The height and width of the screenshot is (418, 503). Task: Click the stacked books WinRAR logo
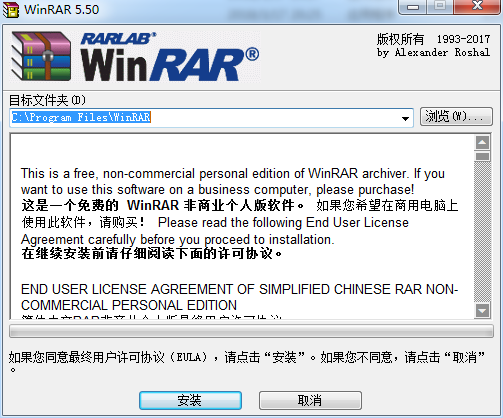click(41, 56)
